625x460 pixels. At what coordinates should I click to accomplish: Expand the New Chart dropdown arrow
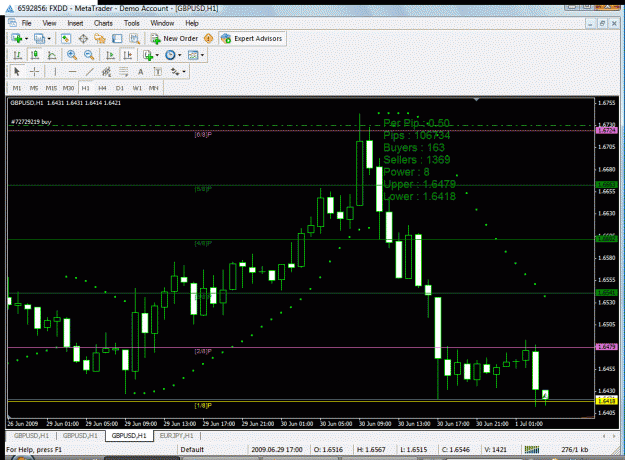pyautogui.click(x=27, y=39)
